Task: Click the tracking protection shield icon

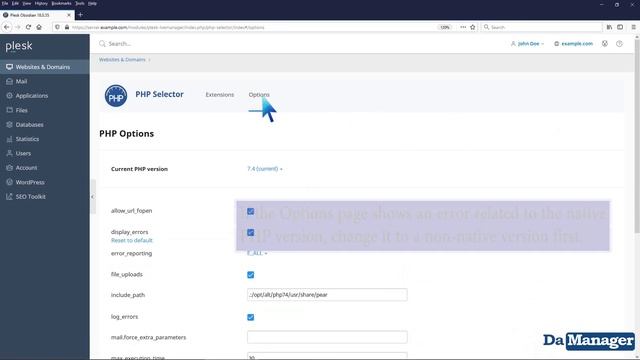Action: point(58,27)
